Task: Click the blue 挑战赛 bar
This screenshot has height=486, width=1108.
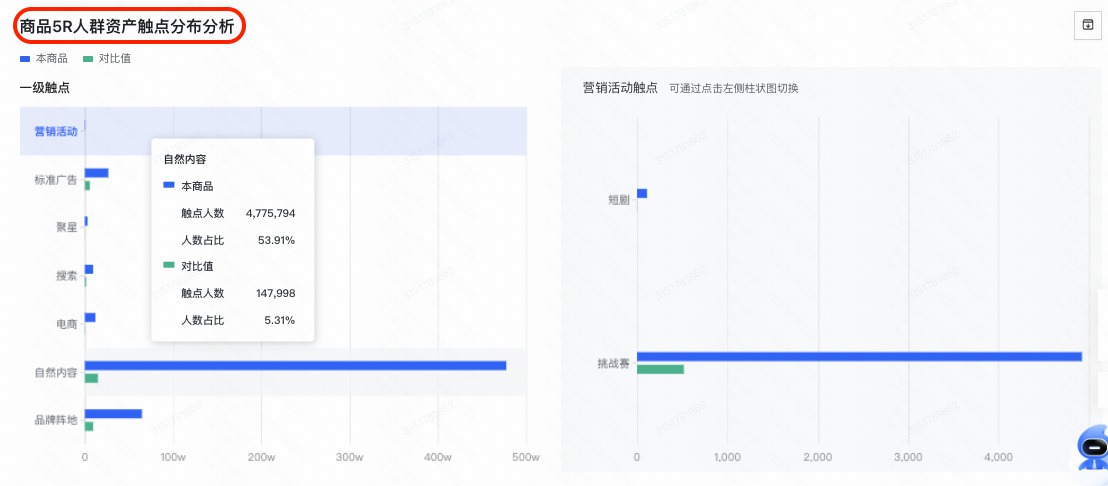Action: [859, 356]
